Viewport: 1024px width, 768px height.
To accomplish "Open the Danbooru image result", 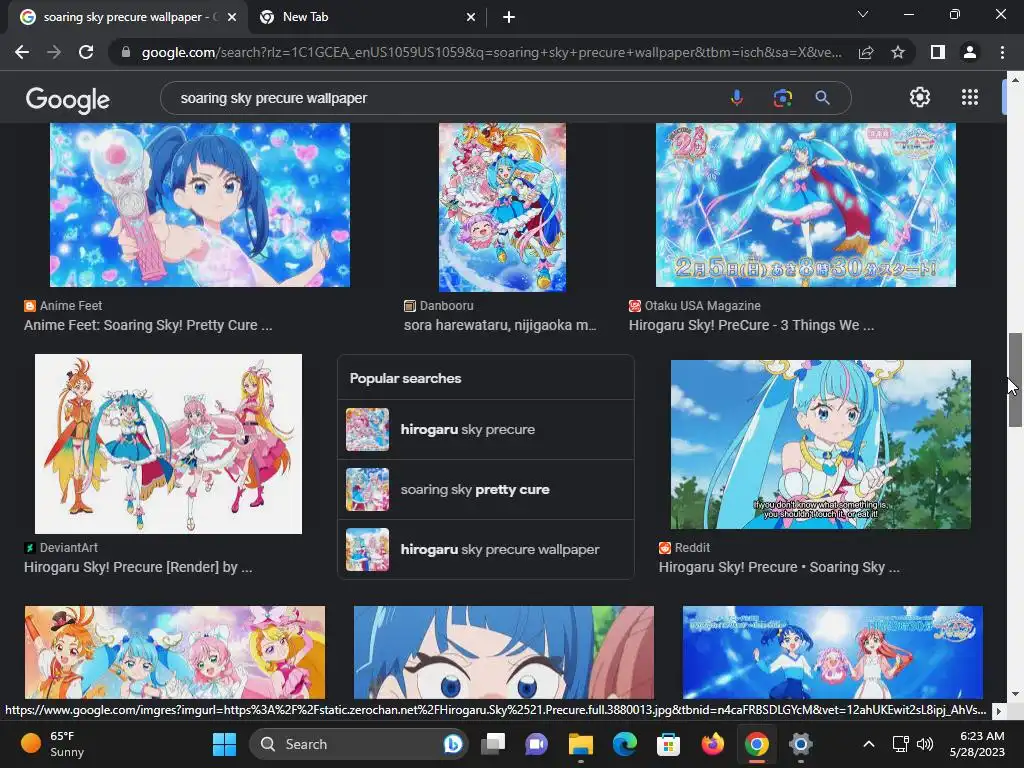I will (x=502, y=207).
